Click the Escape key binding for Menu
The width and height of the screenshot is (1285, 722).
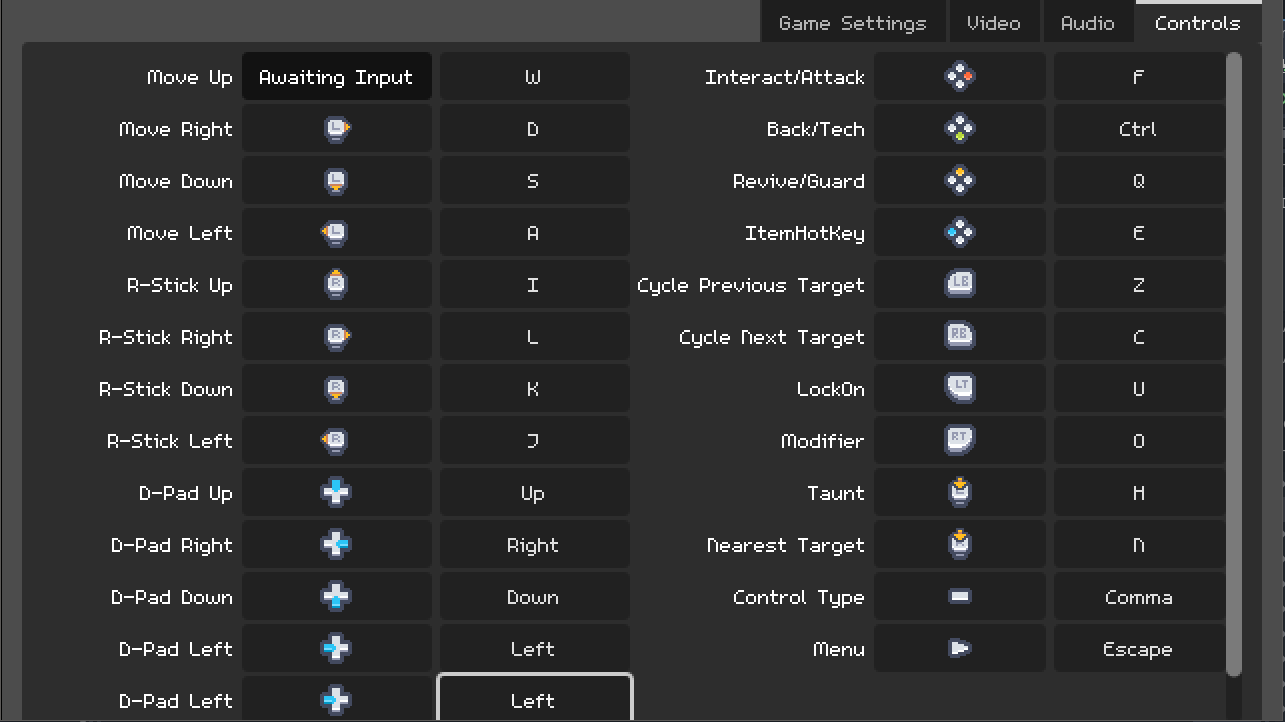tap(1138, 649)
